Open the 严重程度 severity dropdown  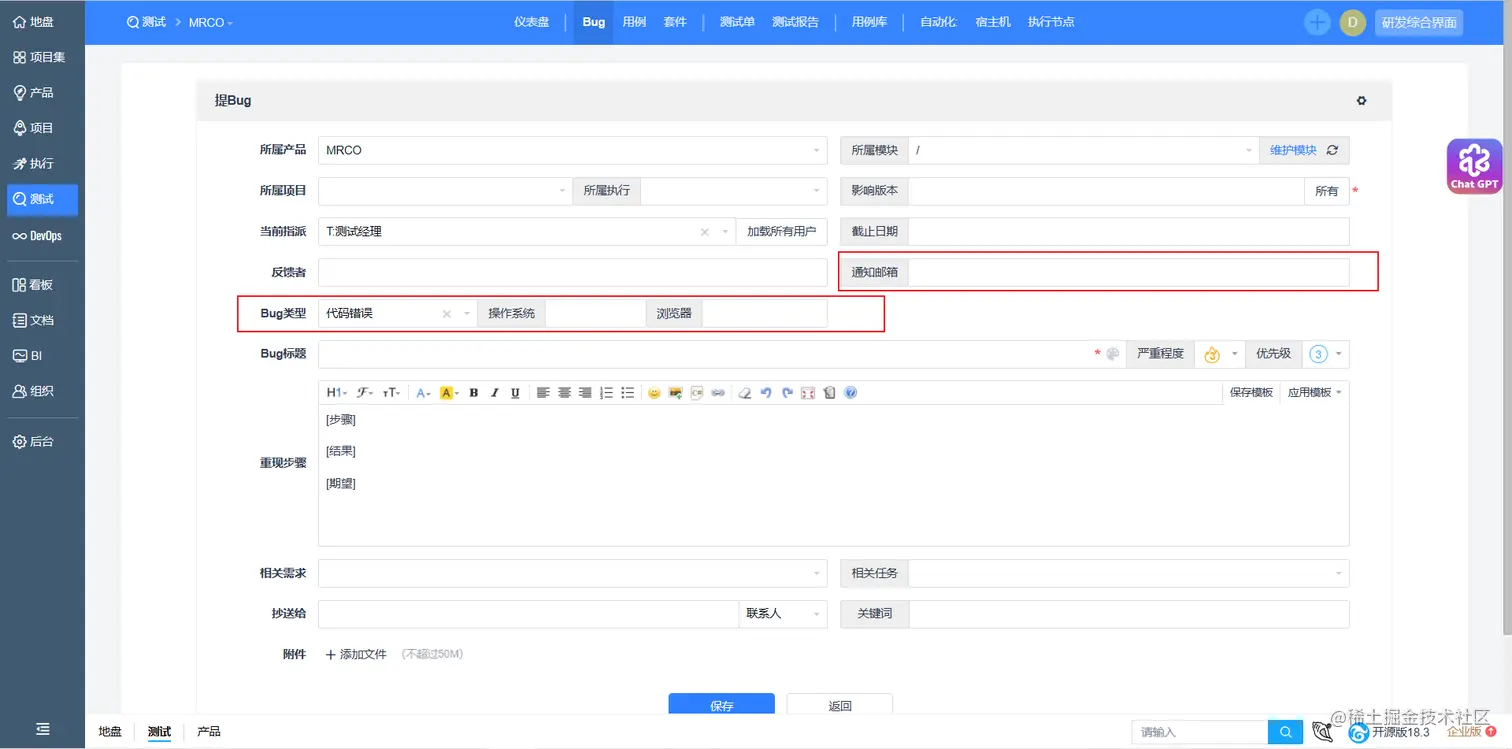(x=1219, y=354)
